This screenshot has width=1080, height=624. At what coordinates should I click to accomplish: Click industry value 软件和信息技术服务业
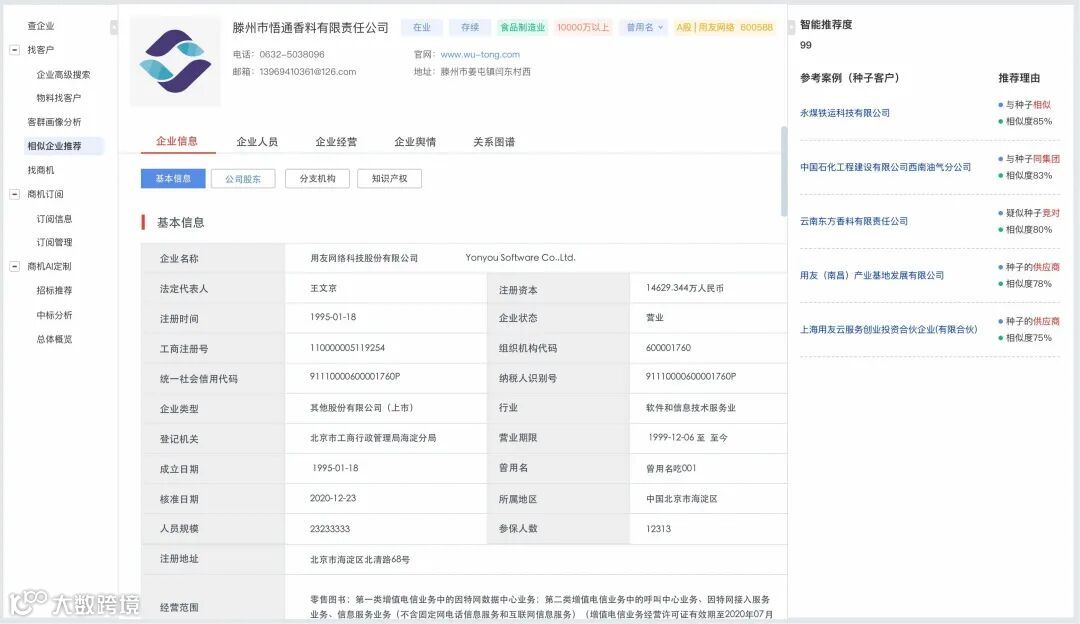pyautogui.click(x=691, y=408)
